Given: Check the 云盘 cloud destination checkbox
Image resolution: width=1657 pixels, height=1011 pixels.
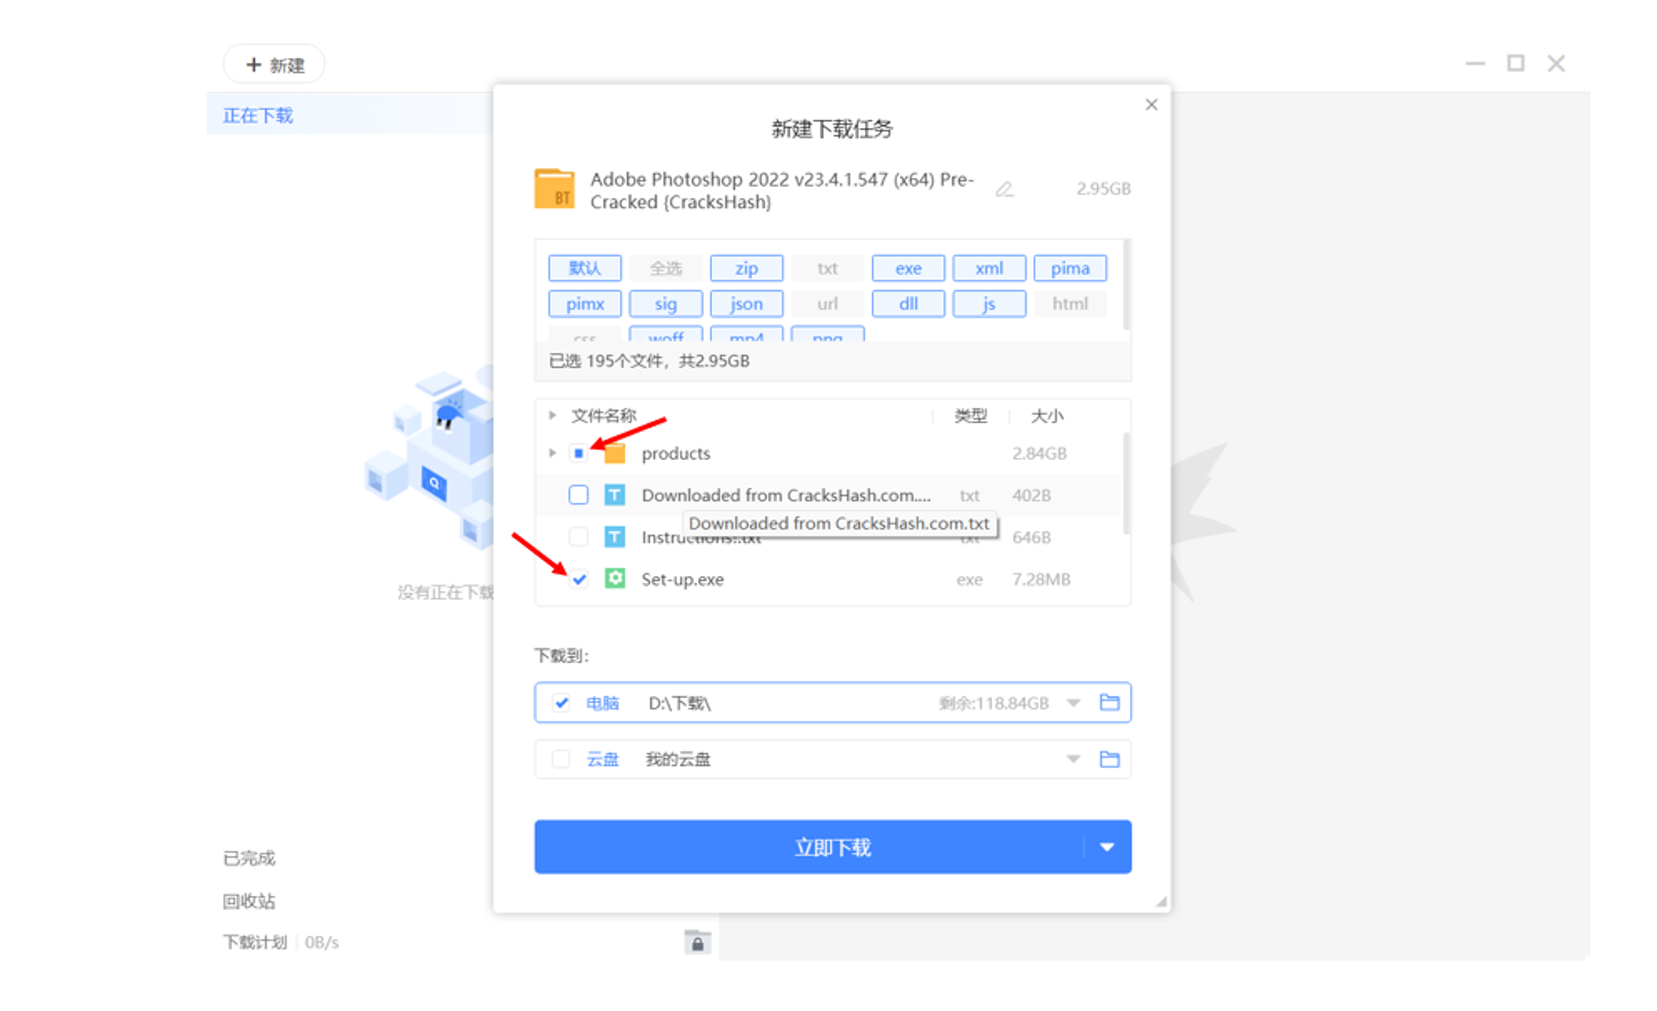Looking at the screenshot, I should point(561,759).
